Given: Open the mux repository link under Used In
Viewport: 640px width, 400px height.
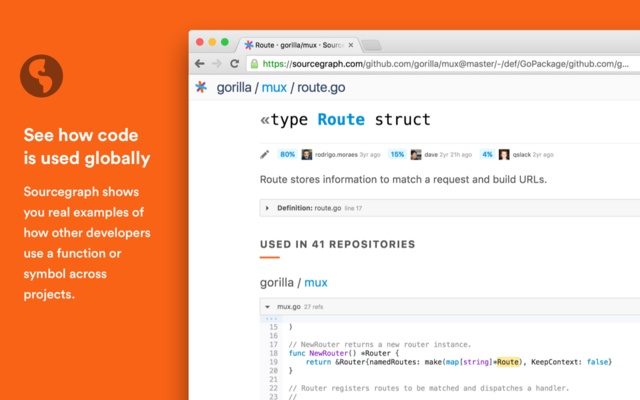Looking at the screenshot, I should click(x=316, y=282).
